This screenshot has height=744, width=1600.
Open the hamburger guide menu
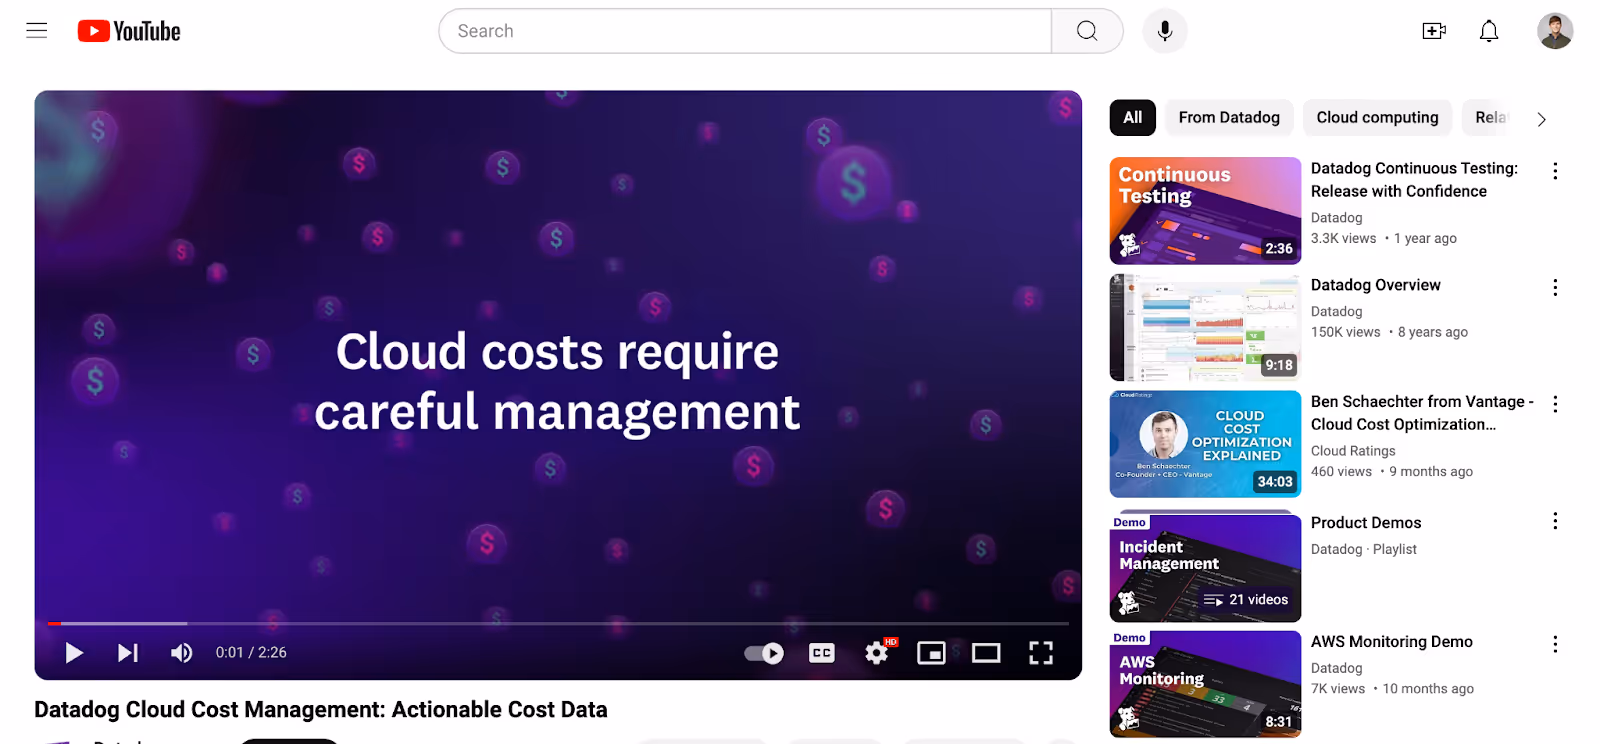(x=37, y=30)
